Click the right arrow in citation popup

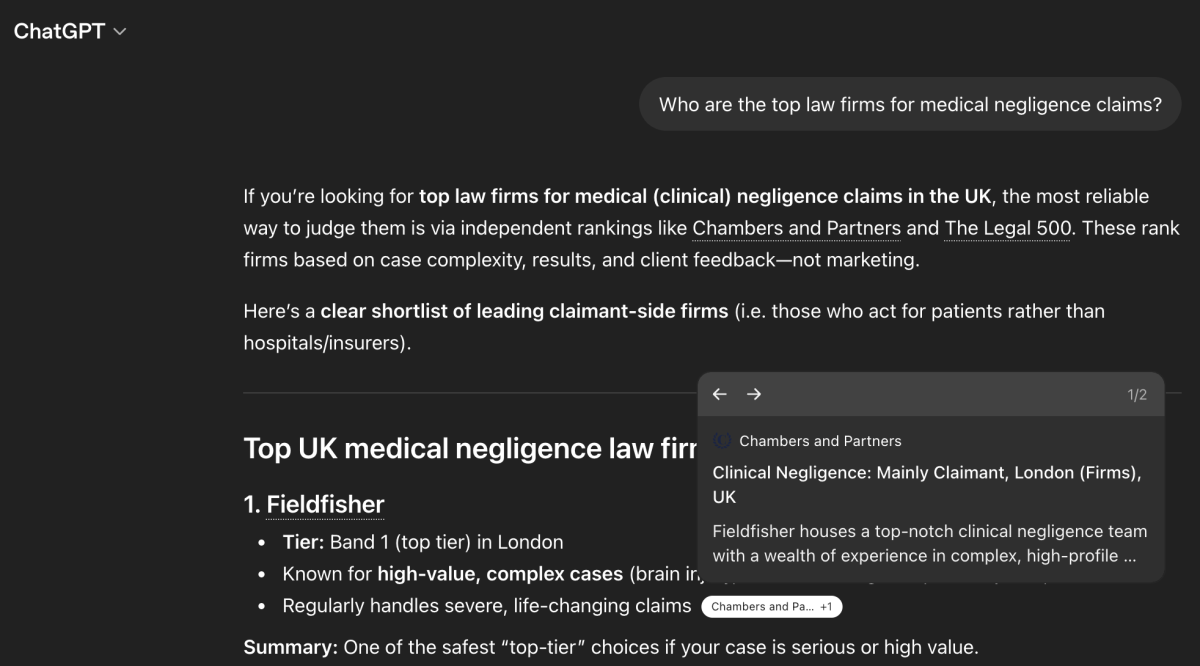point(754,394)
